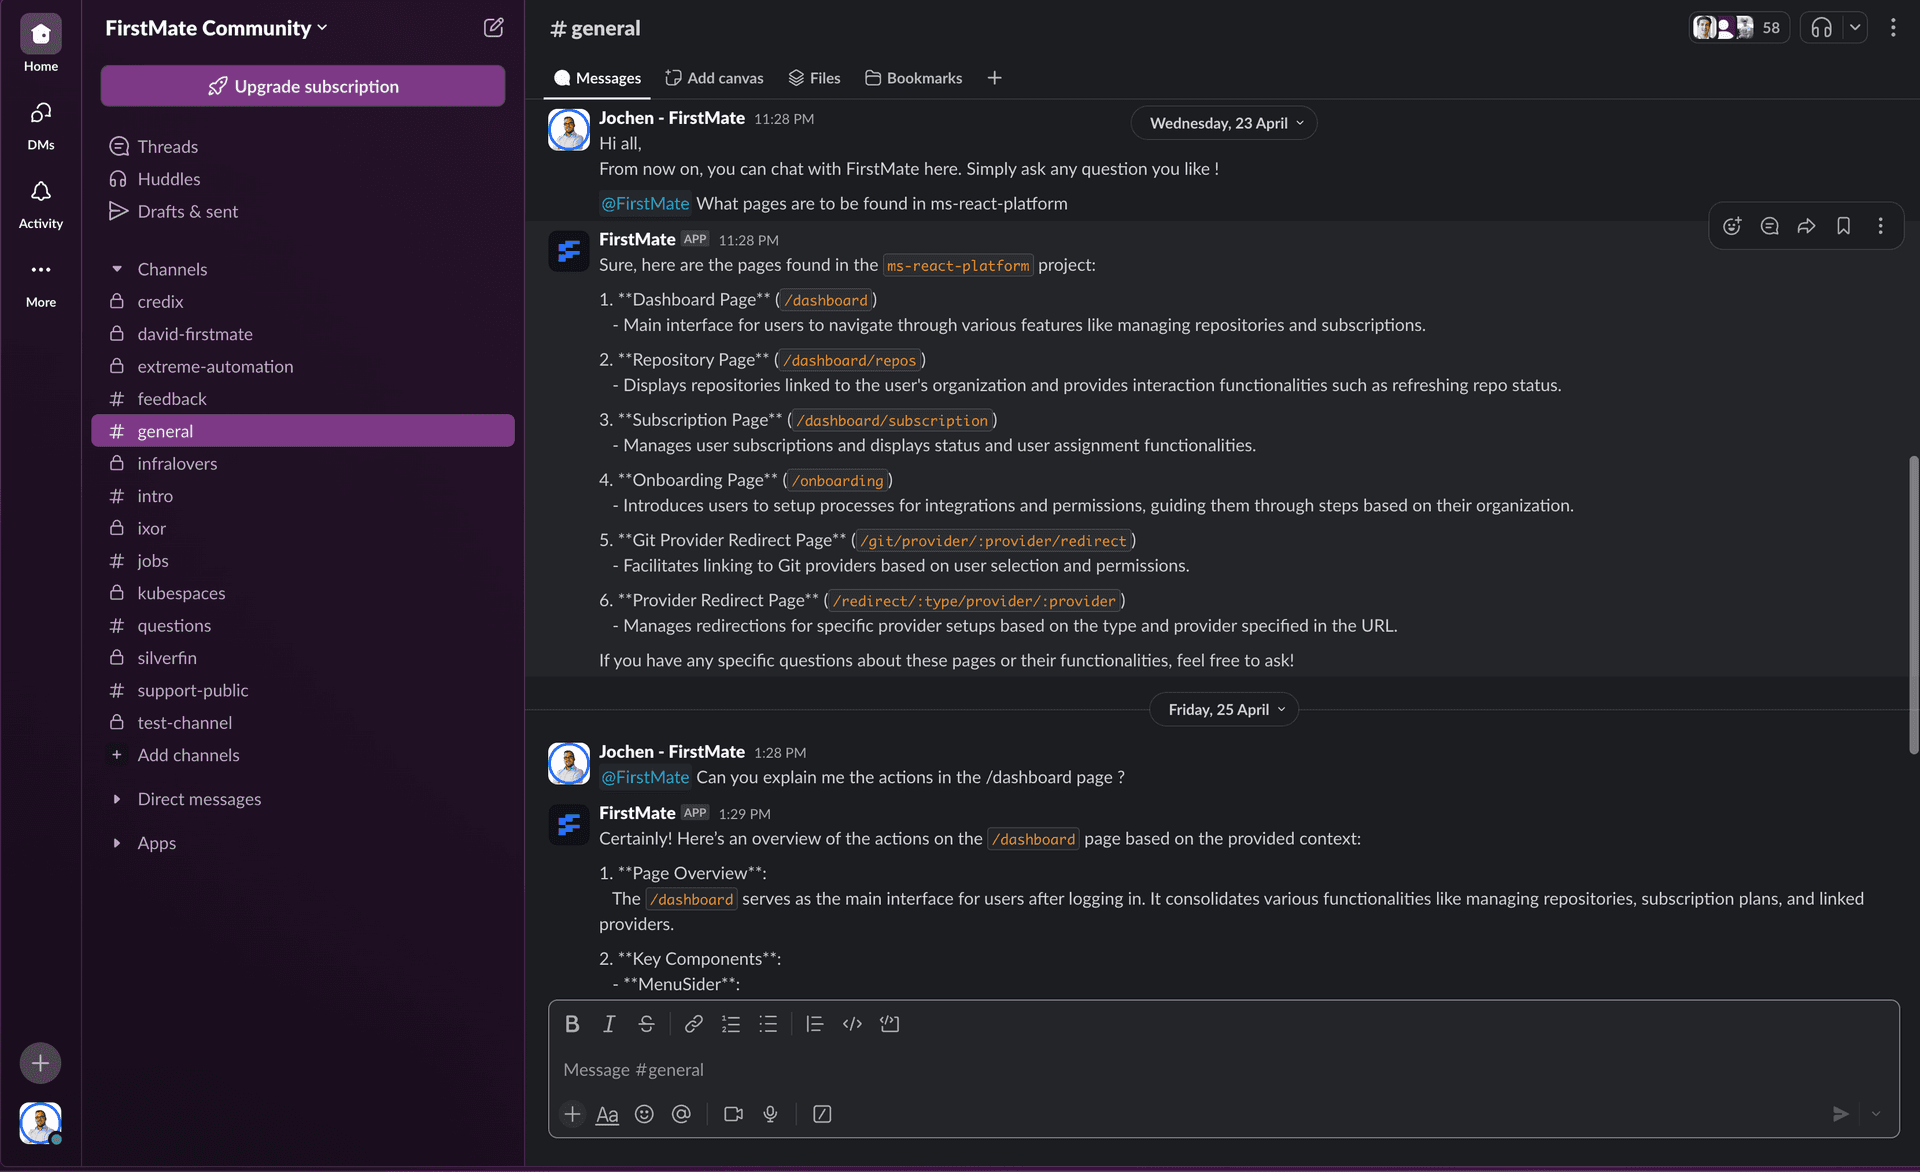Open the Bookmarks tab

click(914, 78)
